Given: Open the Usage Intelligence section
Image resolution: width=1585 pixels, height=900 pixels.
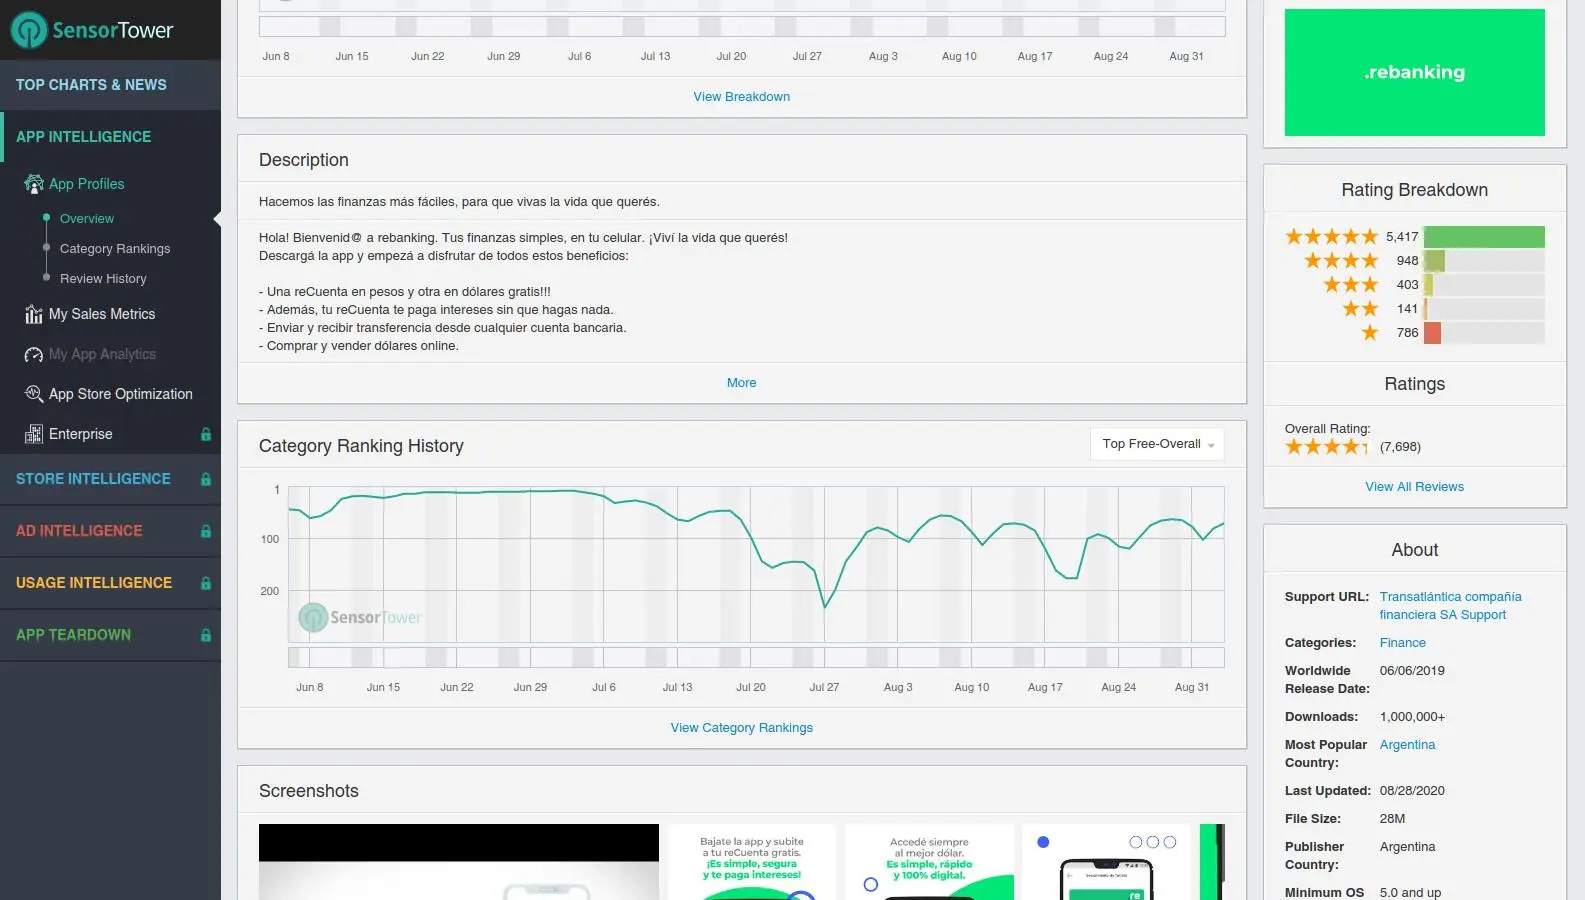Looking at the screenshot, I should pos(110,583).
